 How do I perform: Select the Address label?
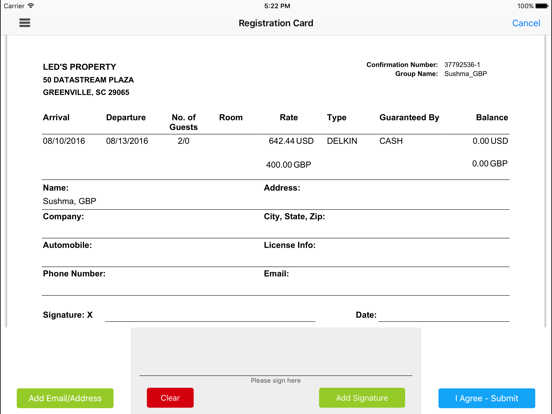click(282, 188)
